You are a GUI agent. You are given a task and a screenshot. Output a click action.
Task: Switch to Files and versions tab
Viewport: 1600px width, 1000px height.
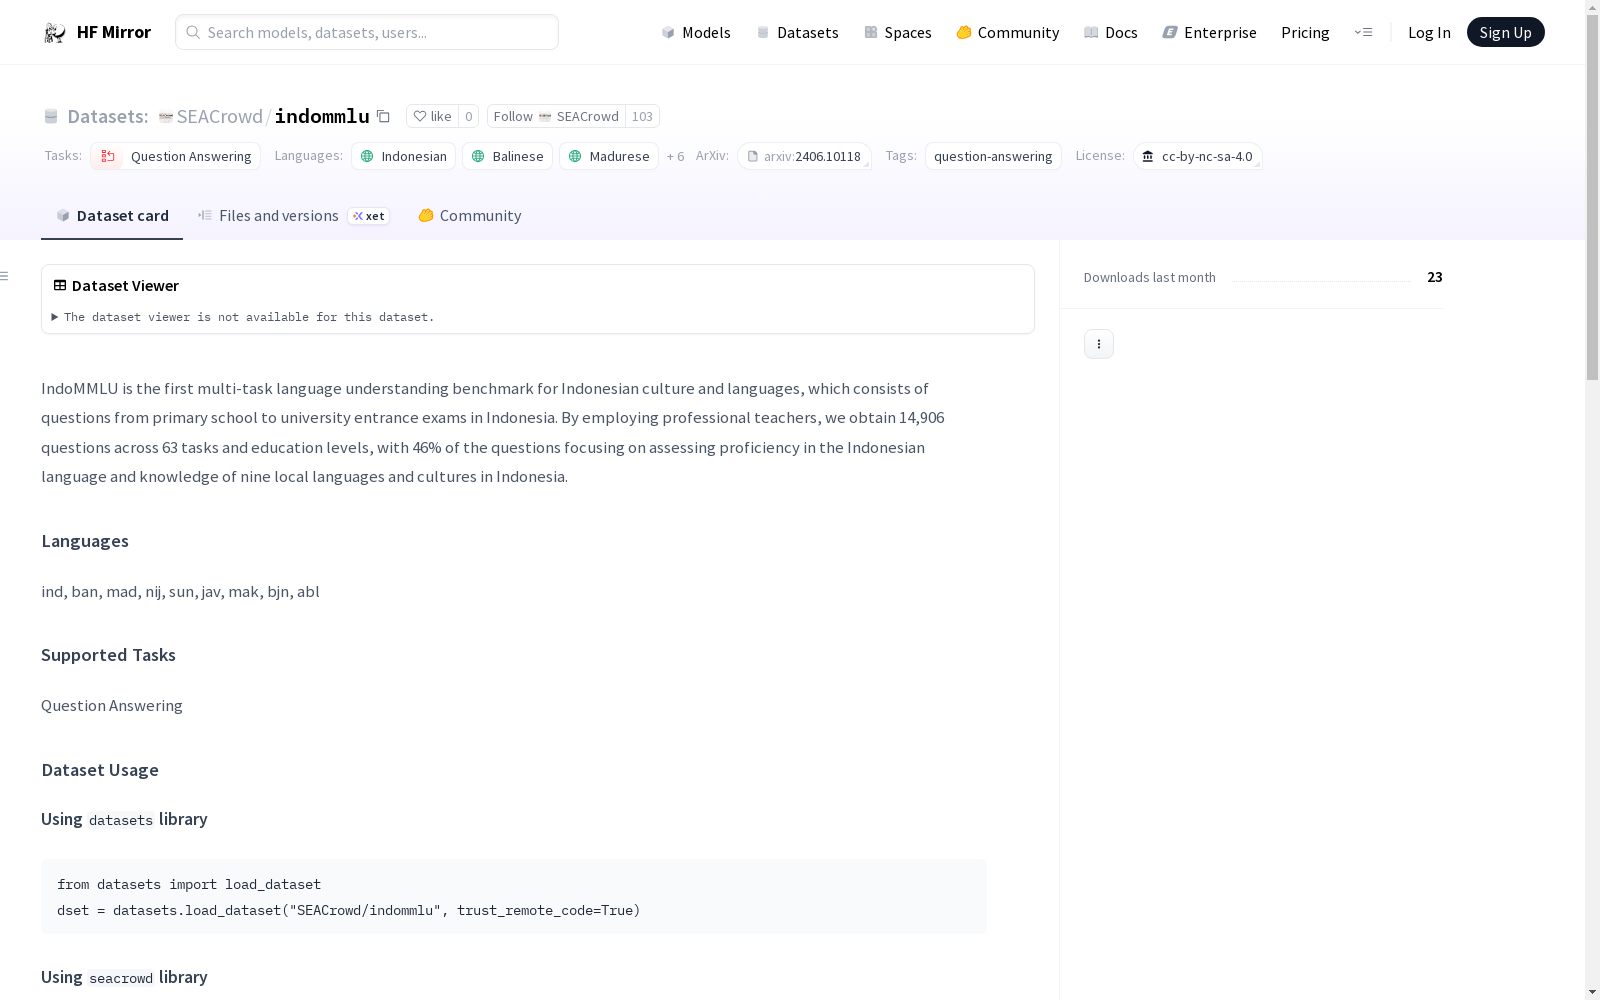click(293, 216)
